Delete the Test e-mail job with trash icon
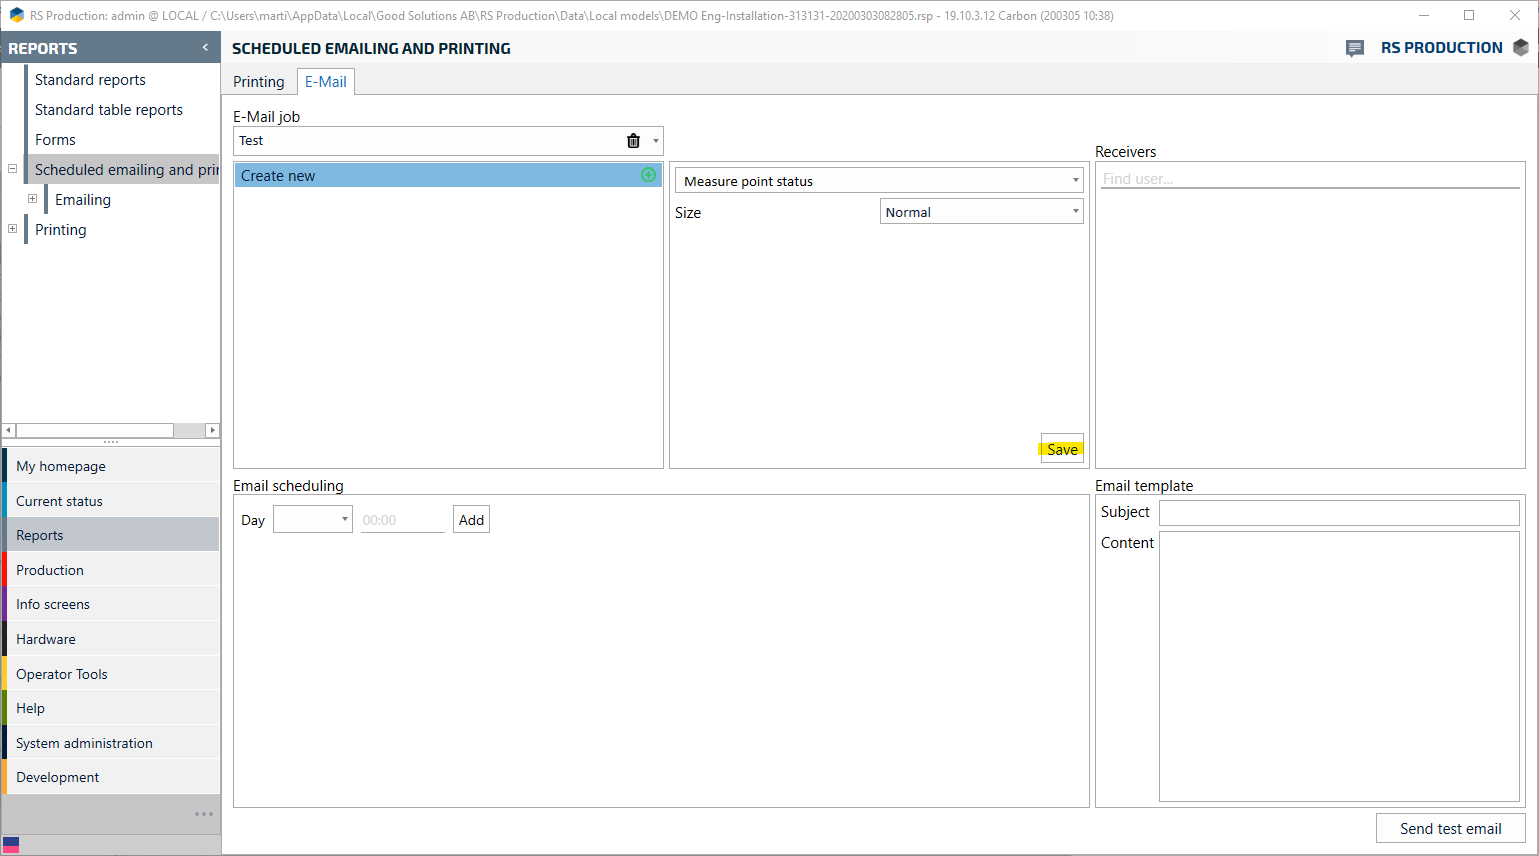Viewport: 1539px width, 856px height. (633, 141)
